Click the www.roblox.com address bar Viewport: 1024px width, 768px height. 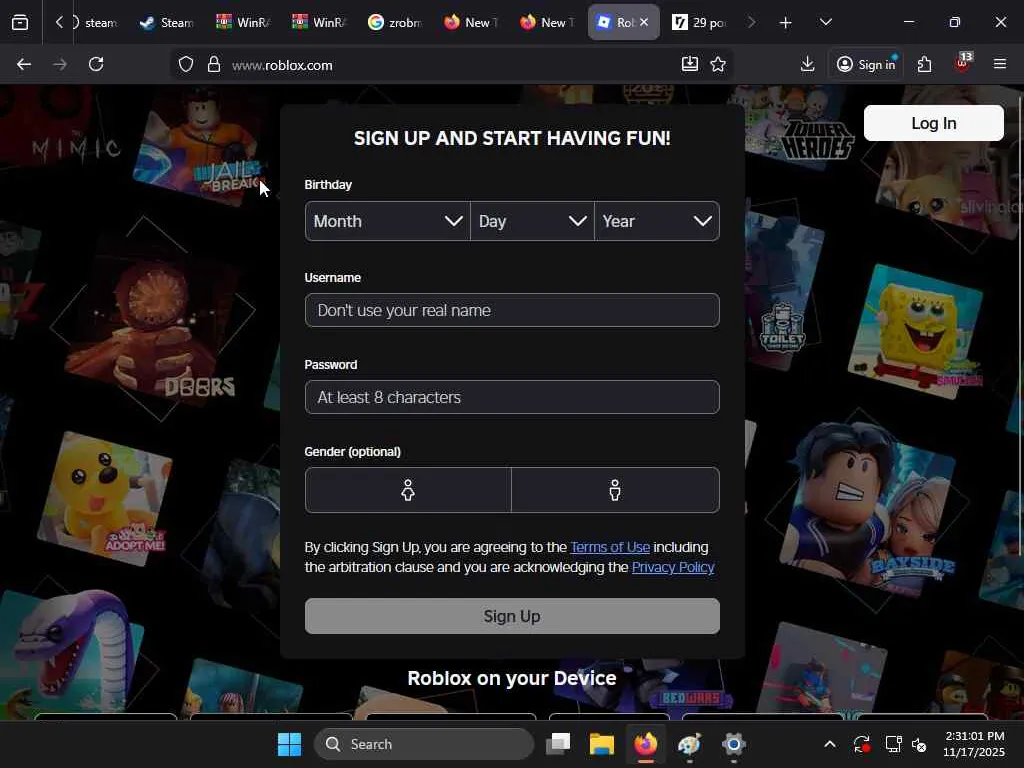pos(451,65)
